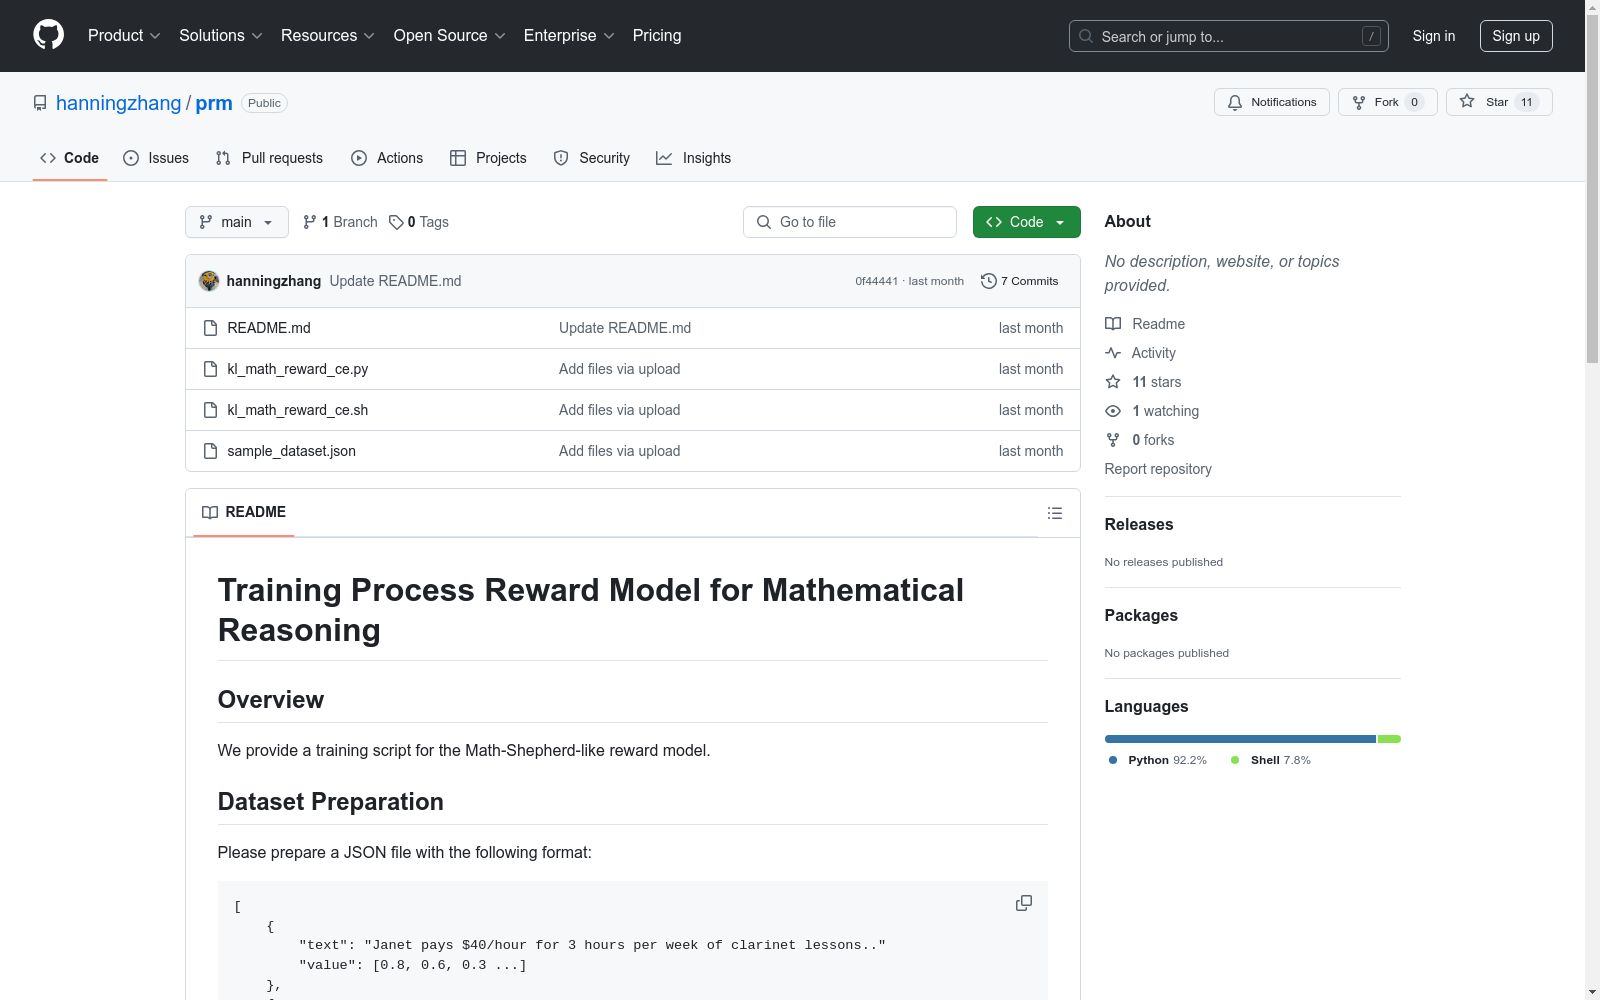This screenshot has height=1000, width=1600.
Task: Expand the Resources menu
Action: pyautogui.click(x=328, y=36)
